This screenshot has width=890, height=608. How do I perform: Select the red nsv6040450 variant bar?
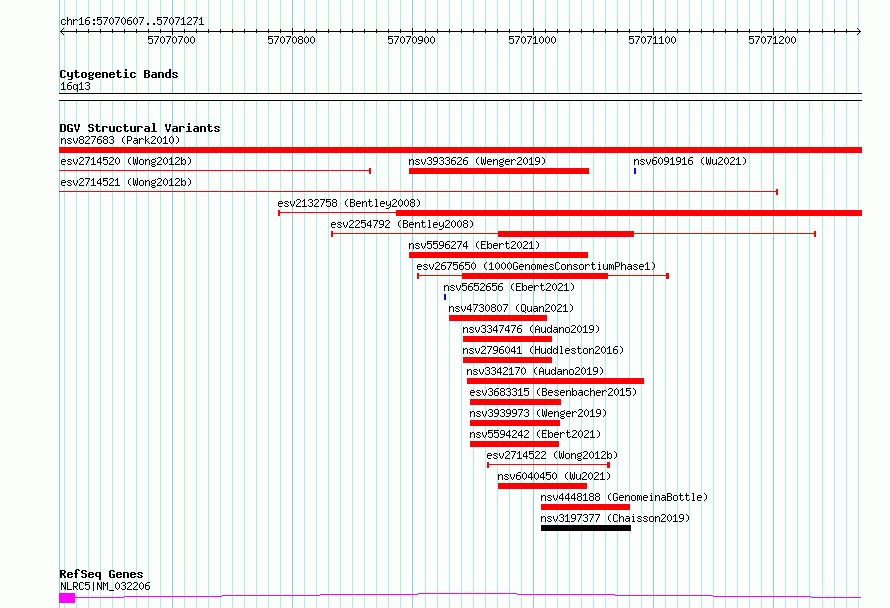542,486
